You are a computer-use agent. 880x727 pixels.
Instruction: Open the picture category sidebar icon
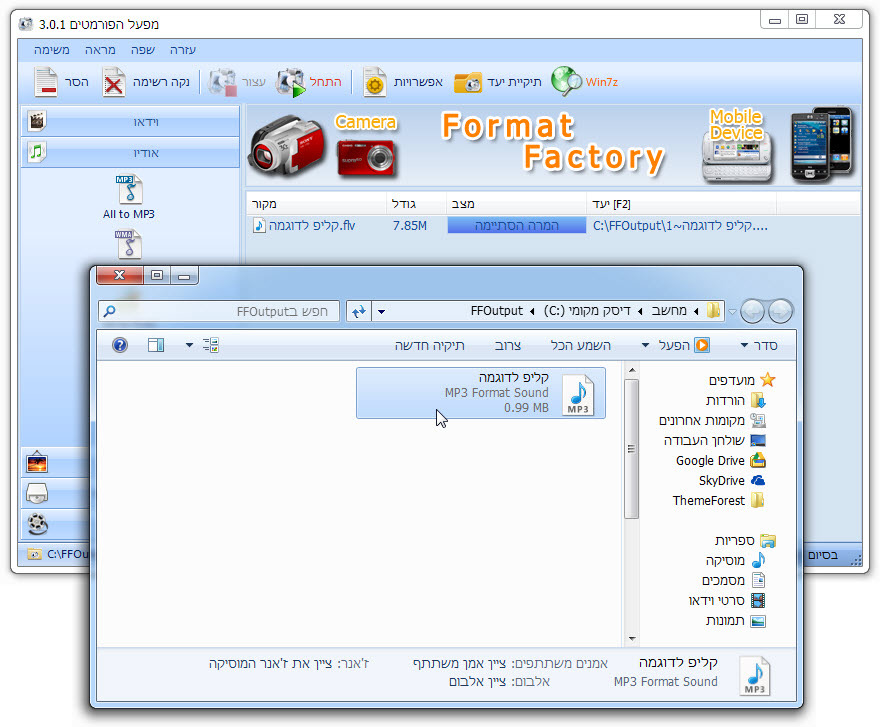pyautogui.click(x=37, y=463)
